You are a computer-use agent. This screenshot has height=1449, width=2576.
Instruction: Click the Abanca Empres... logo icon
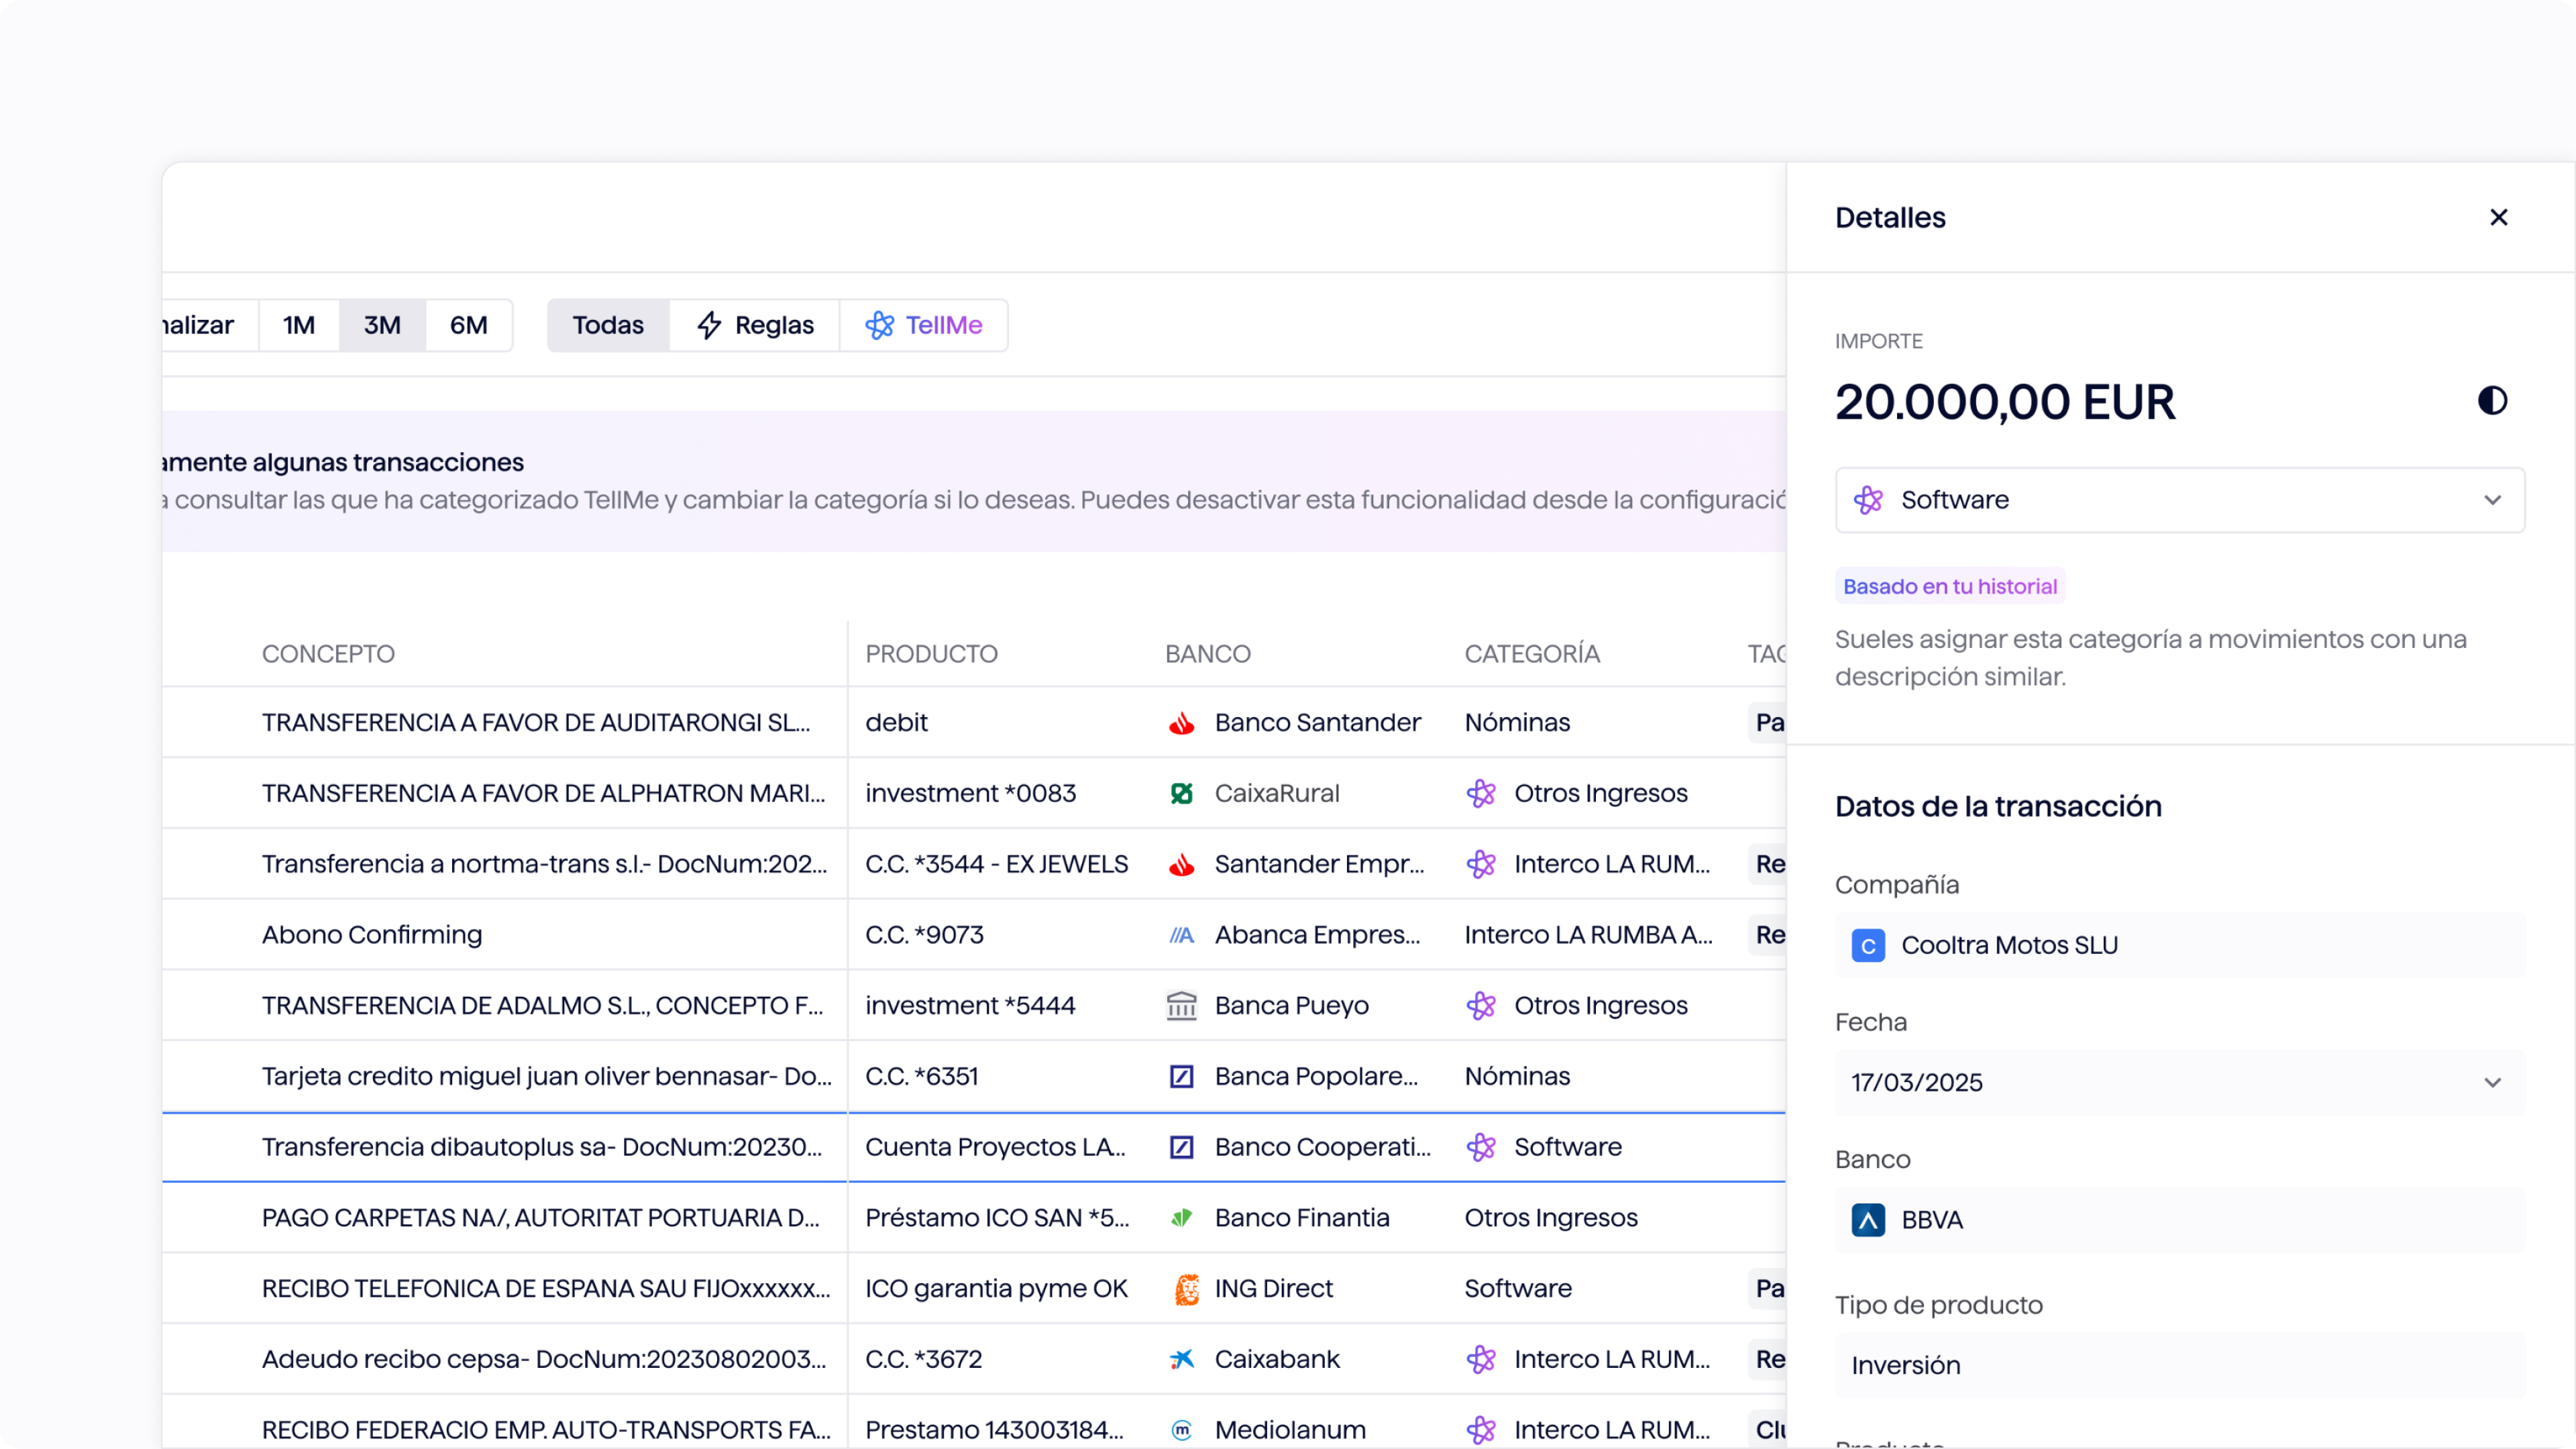(x=1182, y=935)
